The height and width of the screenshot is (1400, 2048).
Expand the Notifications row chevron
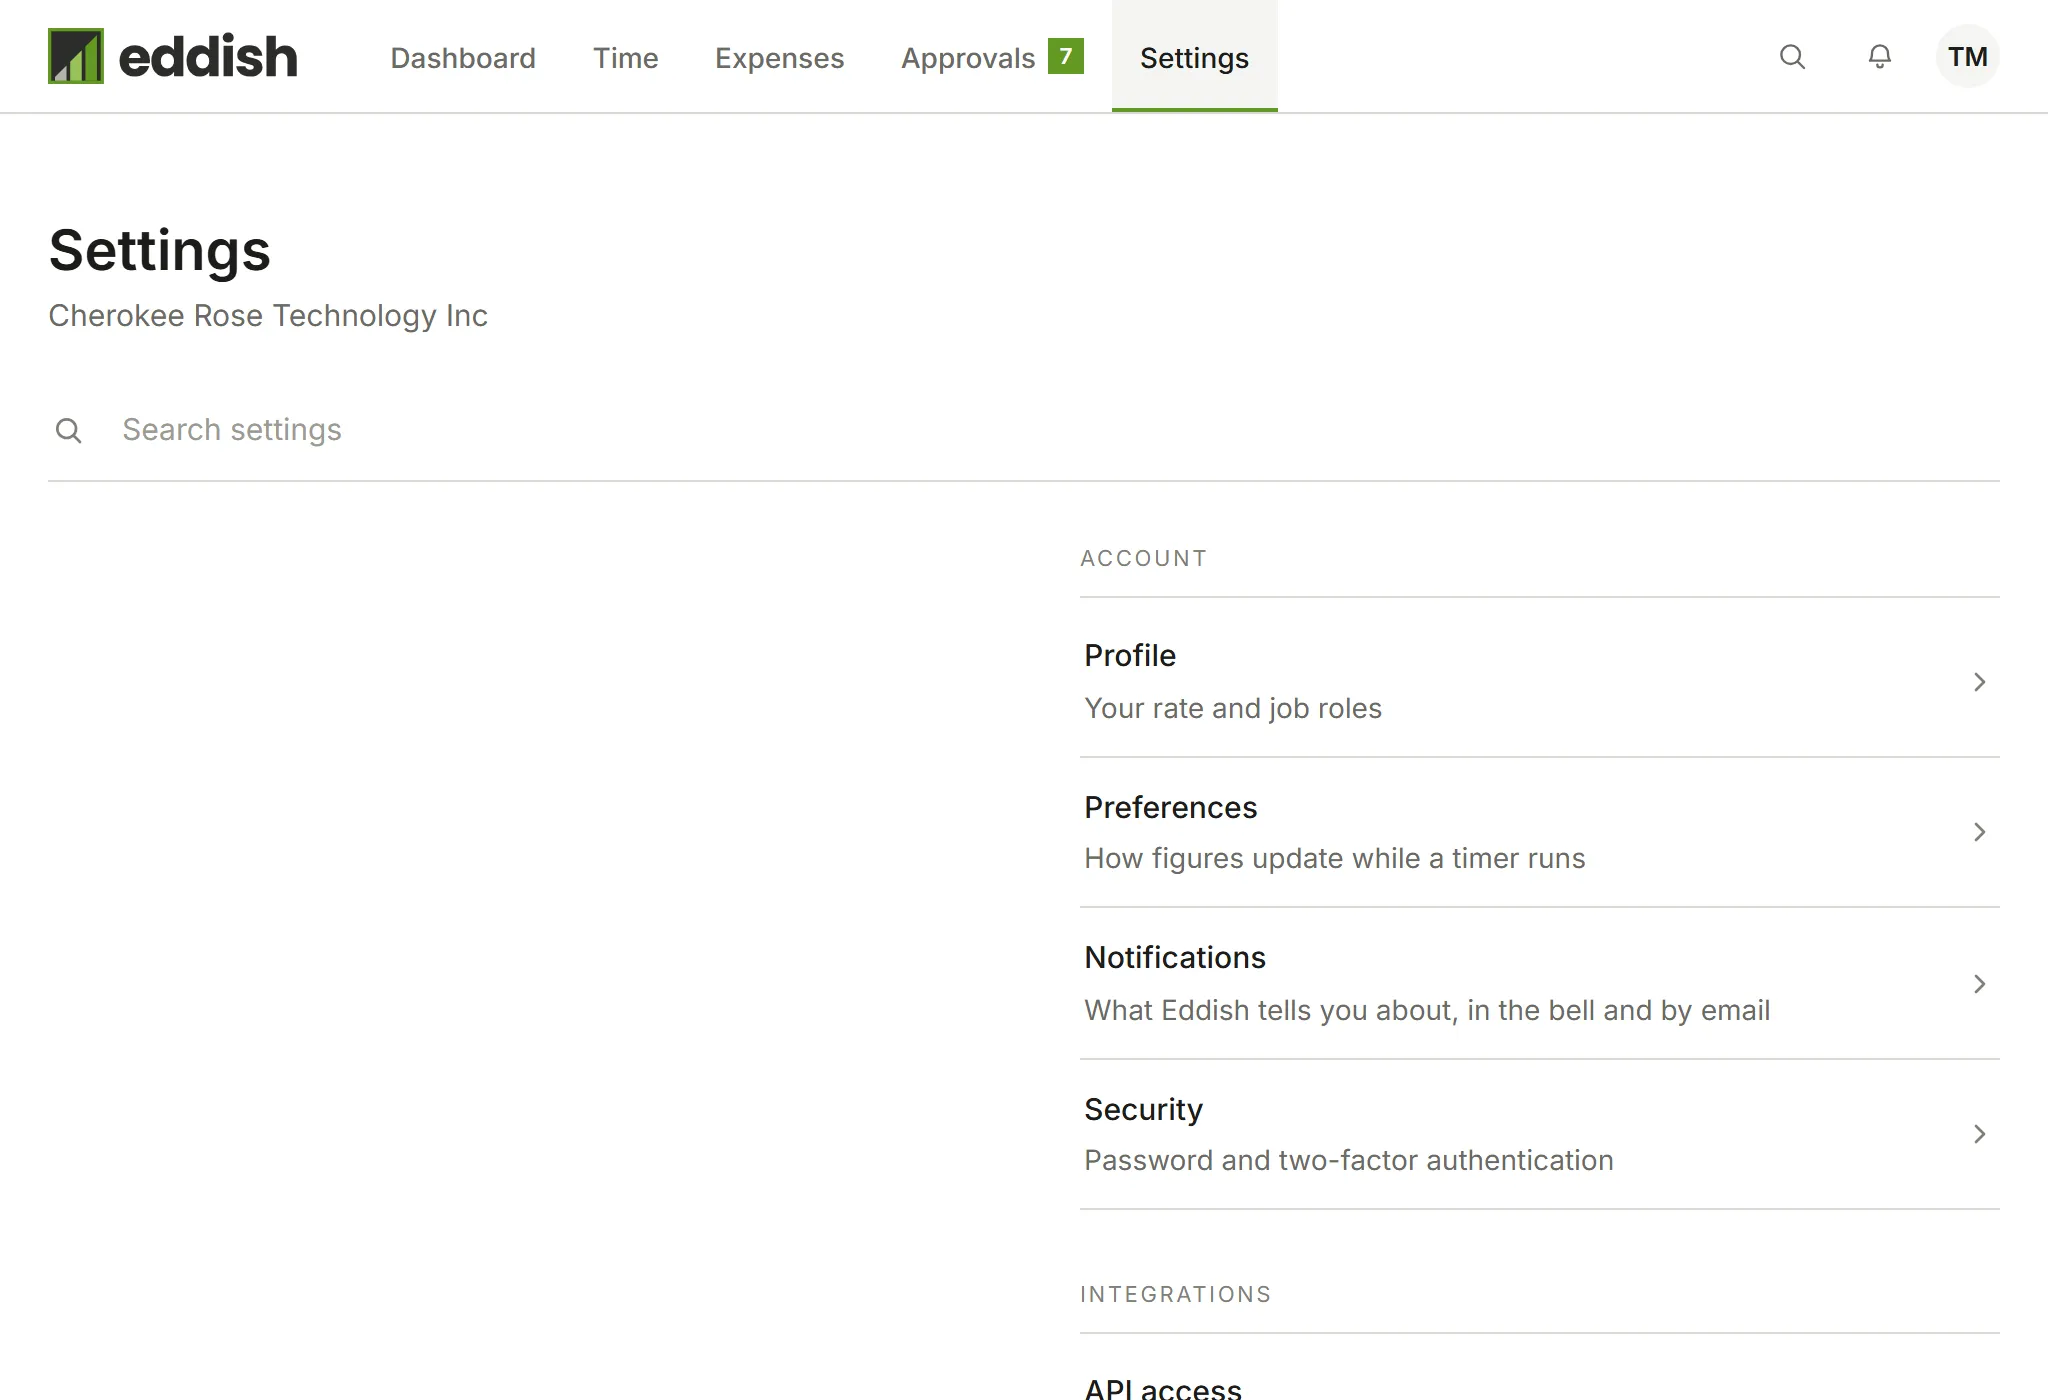coord(1979,984)
